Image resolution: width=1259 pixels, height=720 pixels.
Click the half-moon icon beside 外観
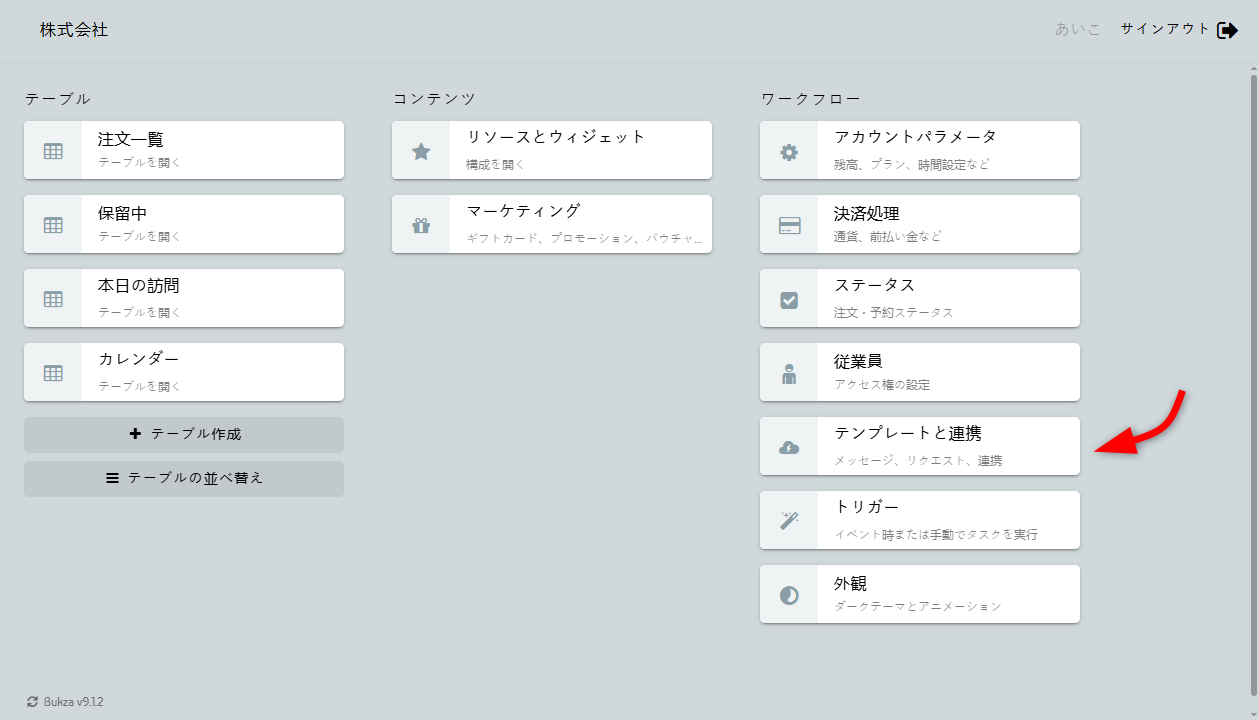point(789,595)
